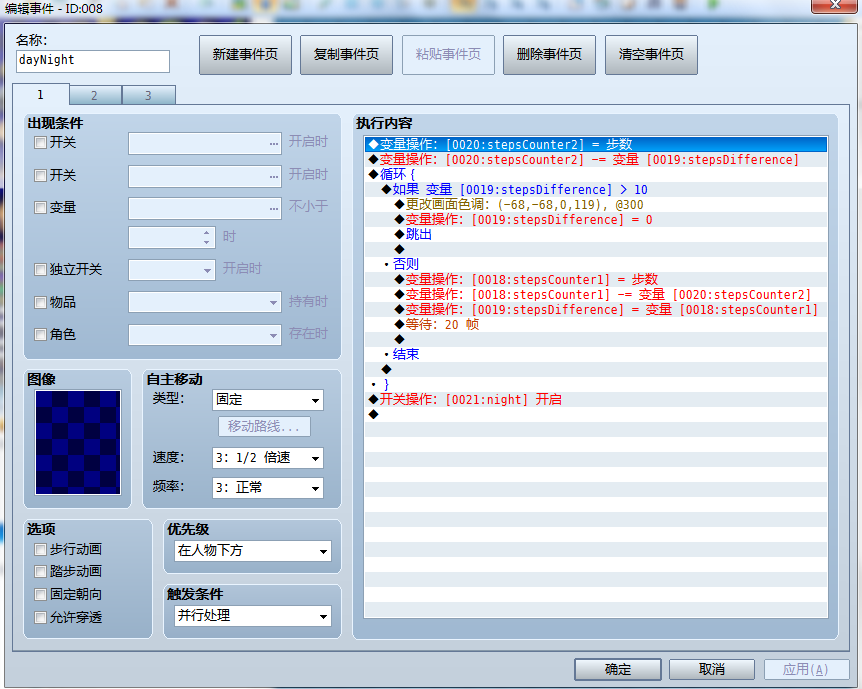Enable the 物品 condition checkbox

coord(40,302)
